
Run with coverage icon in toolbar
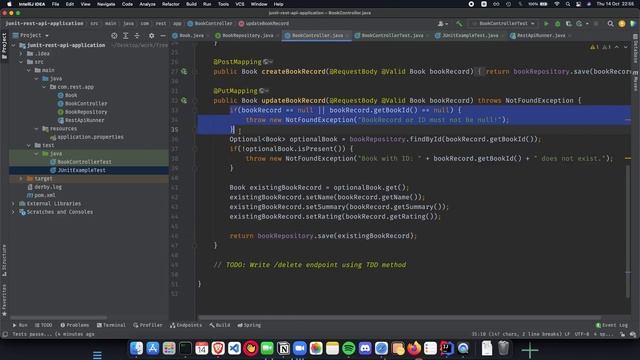[x=569, y=24]
